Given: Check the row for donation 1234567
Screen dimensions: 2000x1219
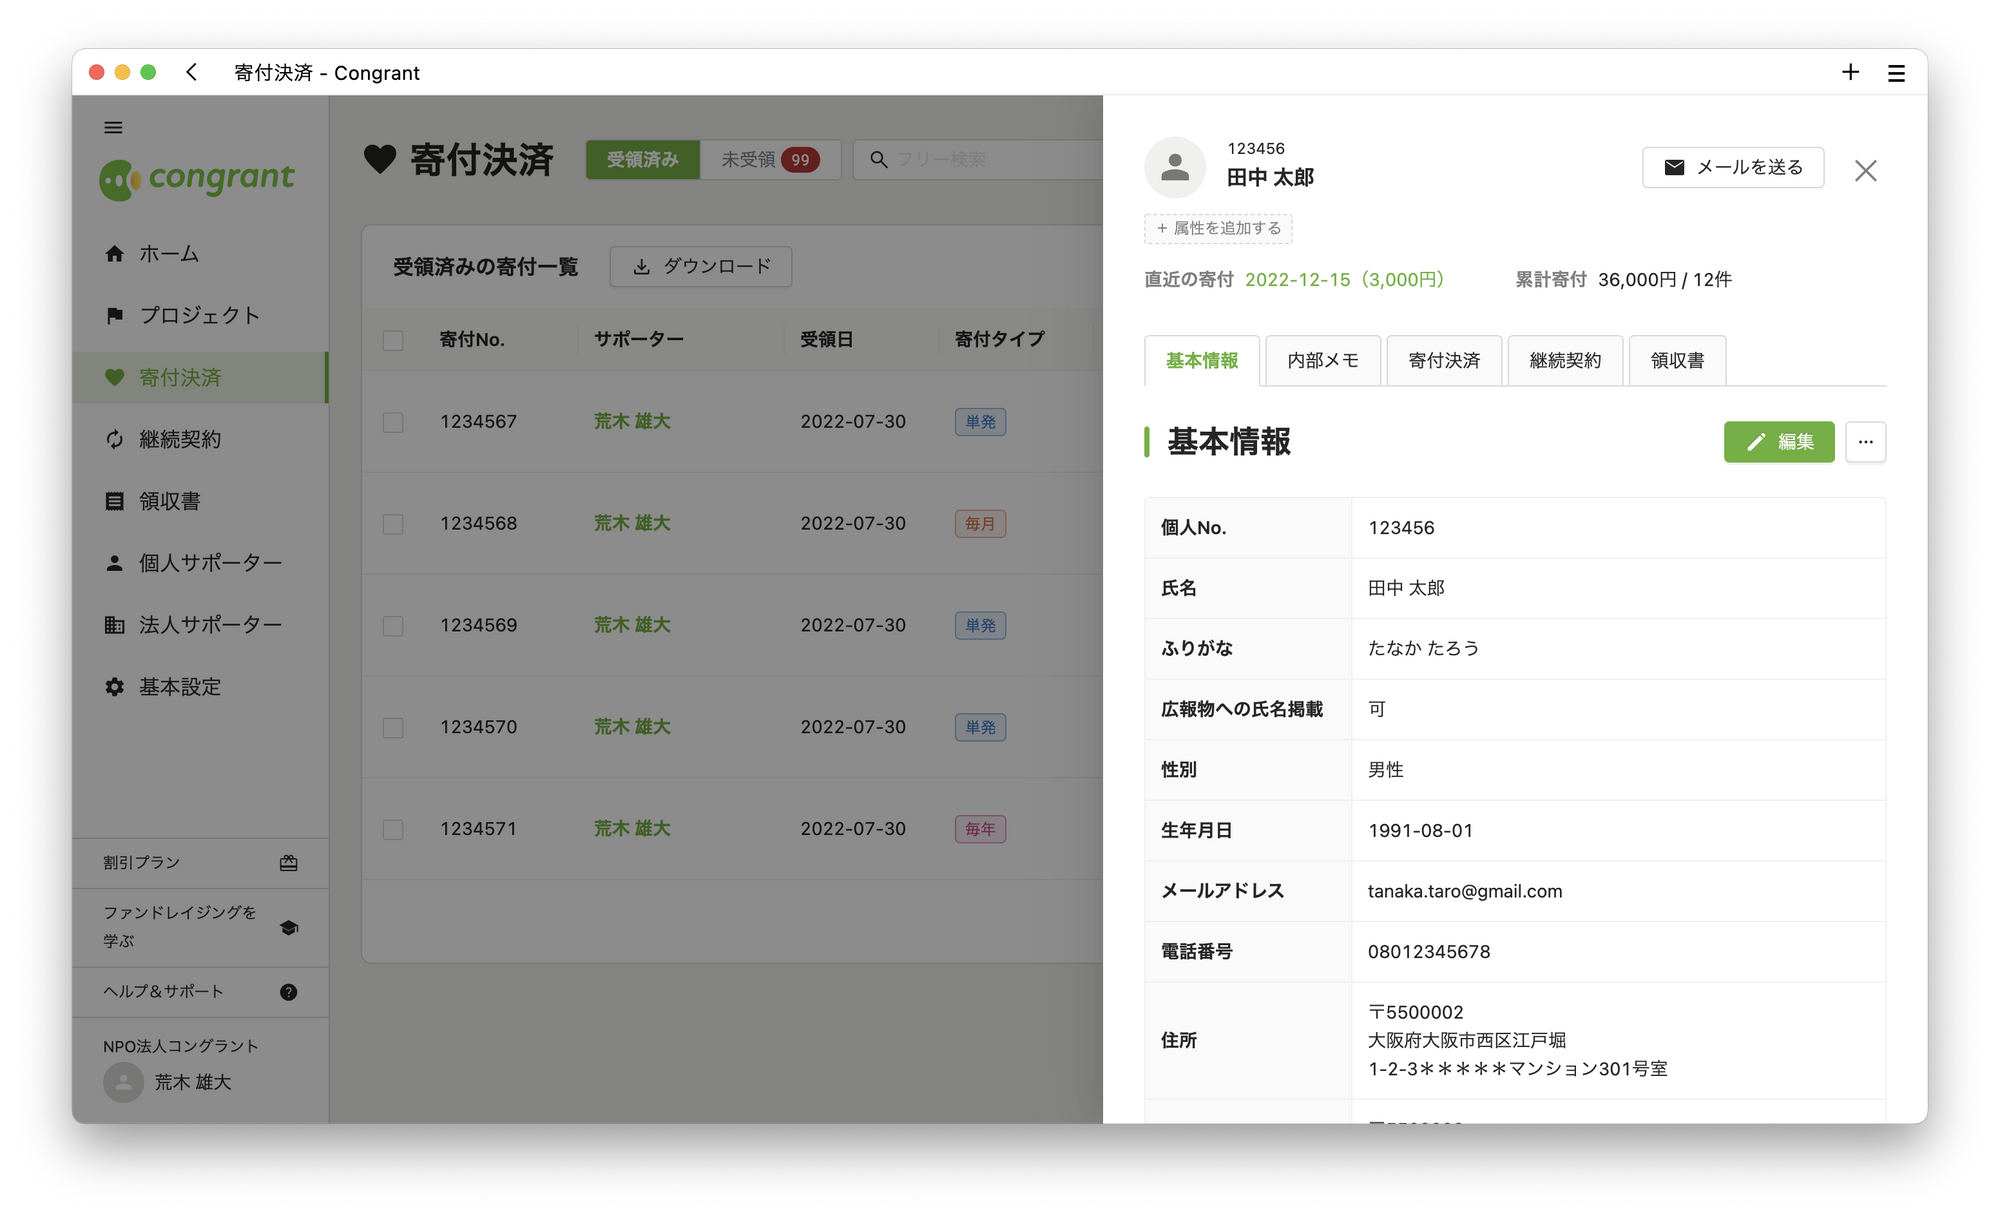Looking at the screenshot, I should pyautogui.click(x=393, y=422).
